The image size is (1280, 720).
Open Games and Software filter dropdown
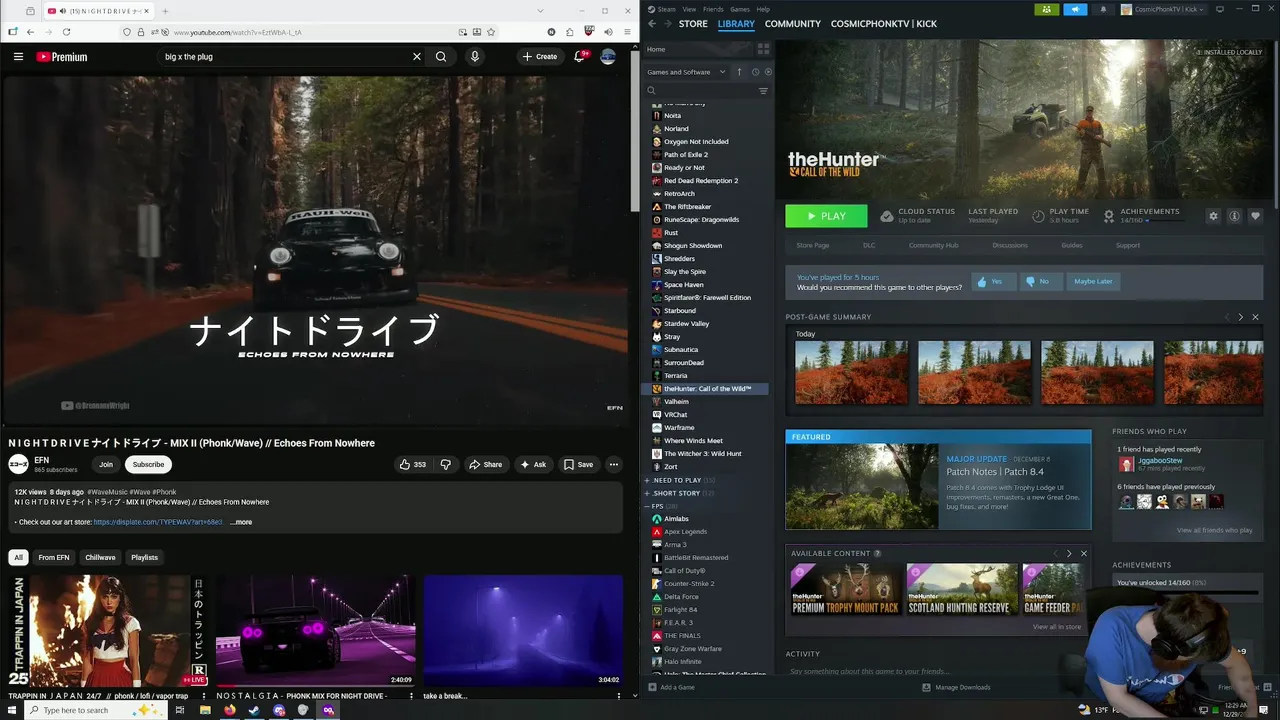point(687,72)
